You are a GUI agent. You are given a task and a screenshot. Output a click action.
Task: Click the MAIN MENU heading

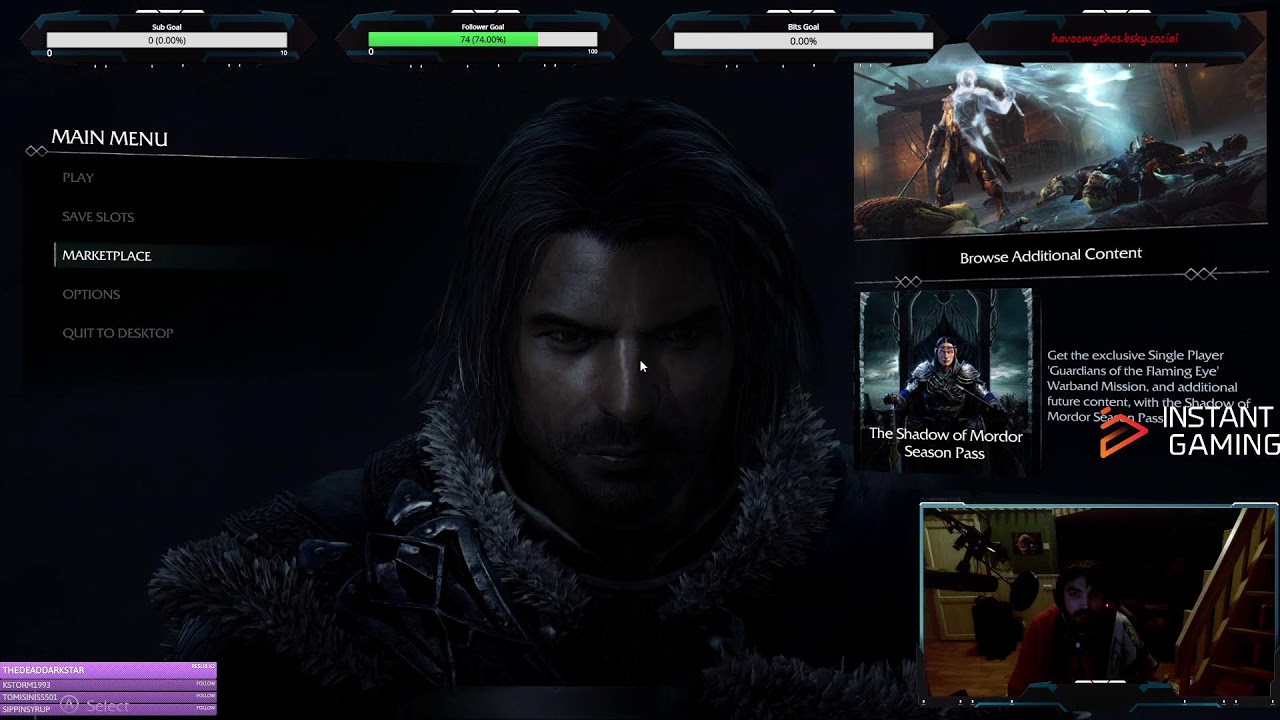[110, 138]
